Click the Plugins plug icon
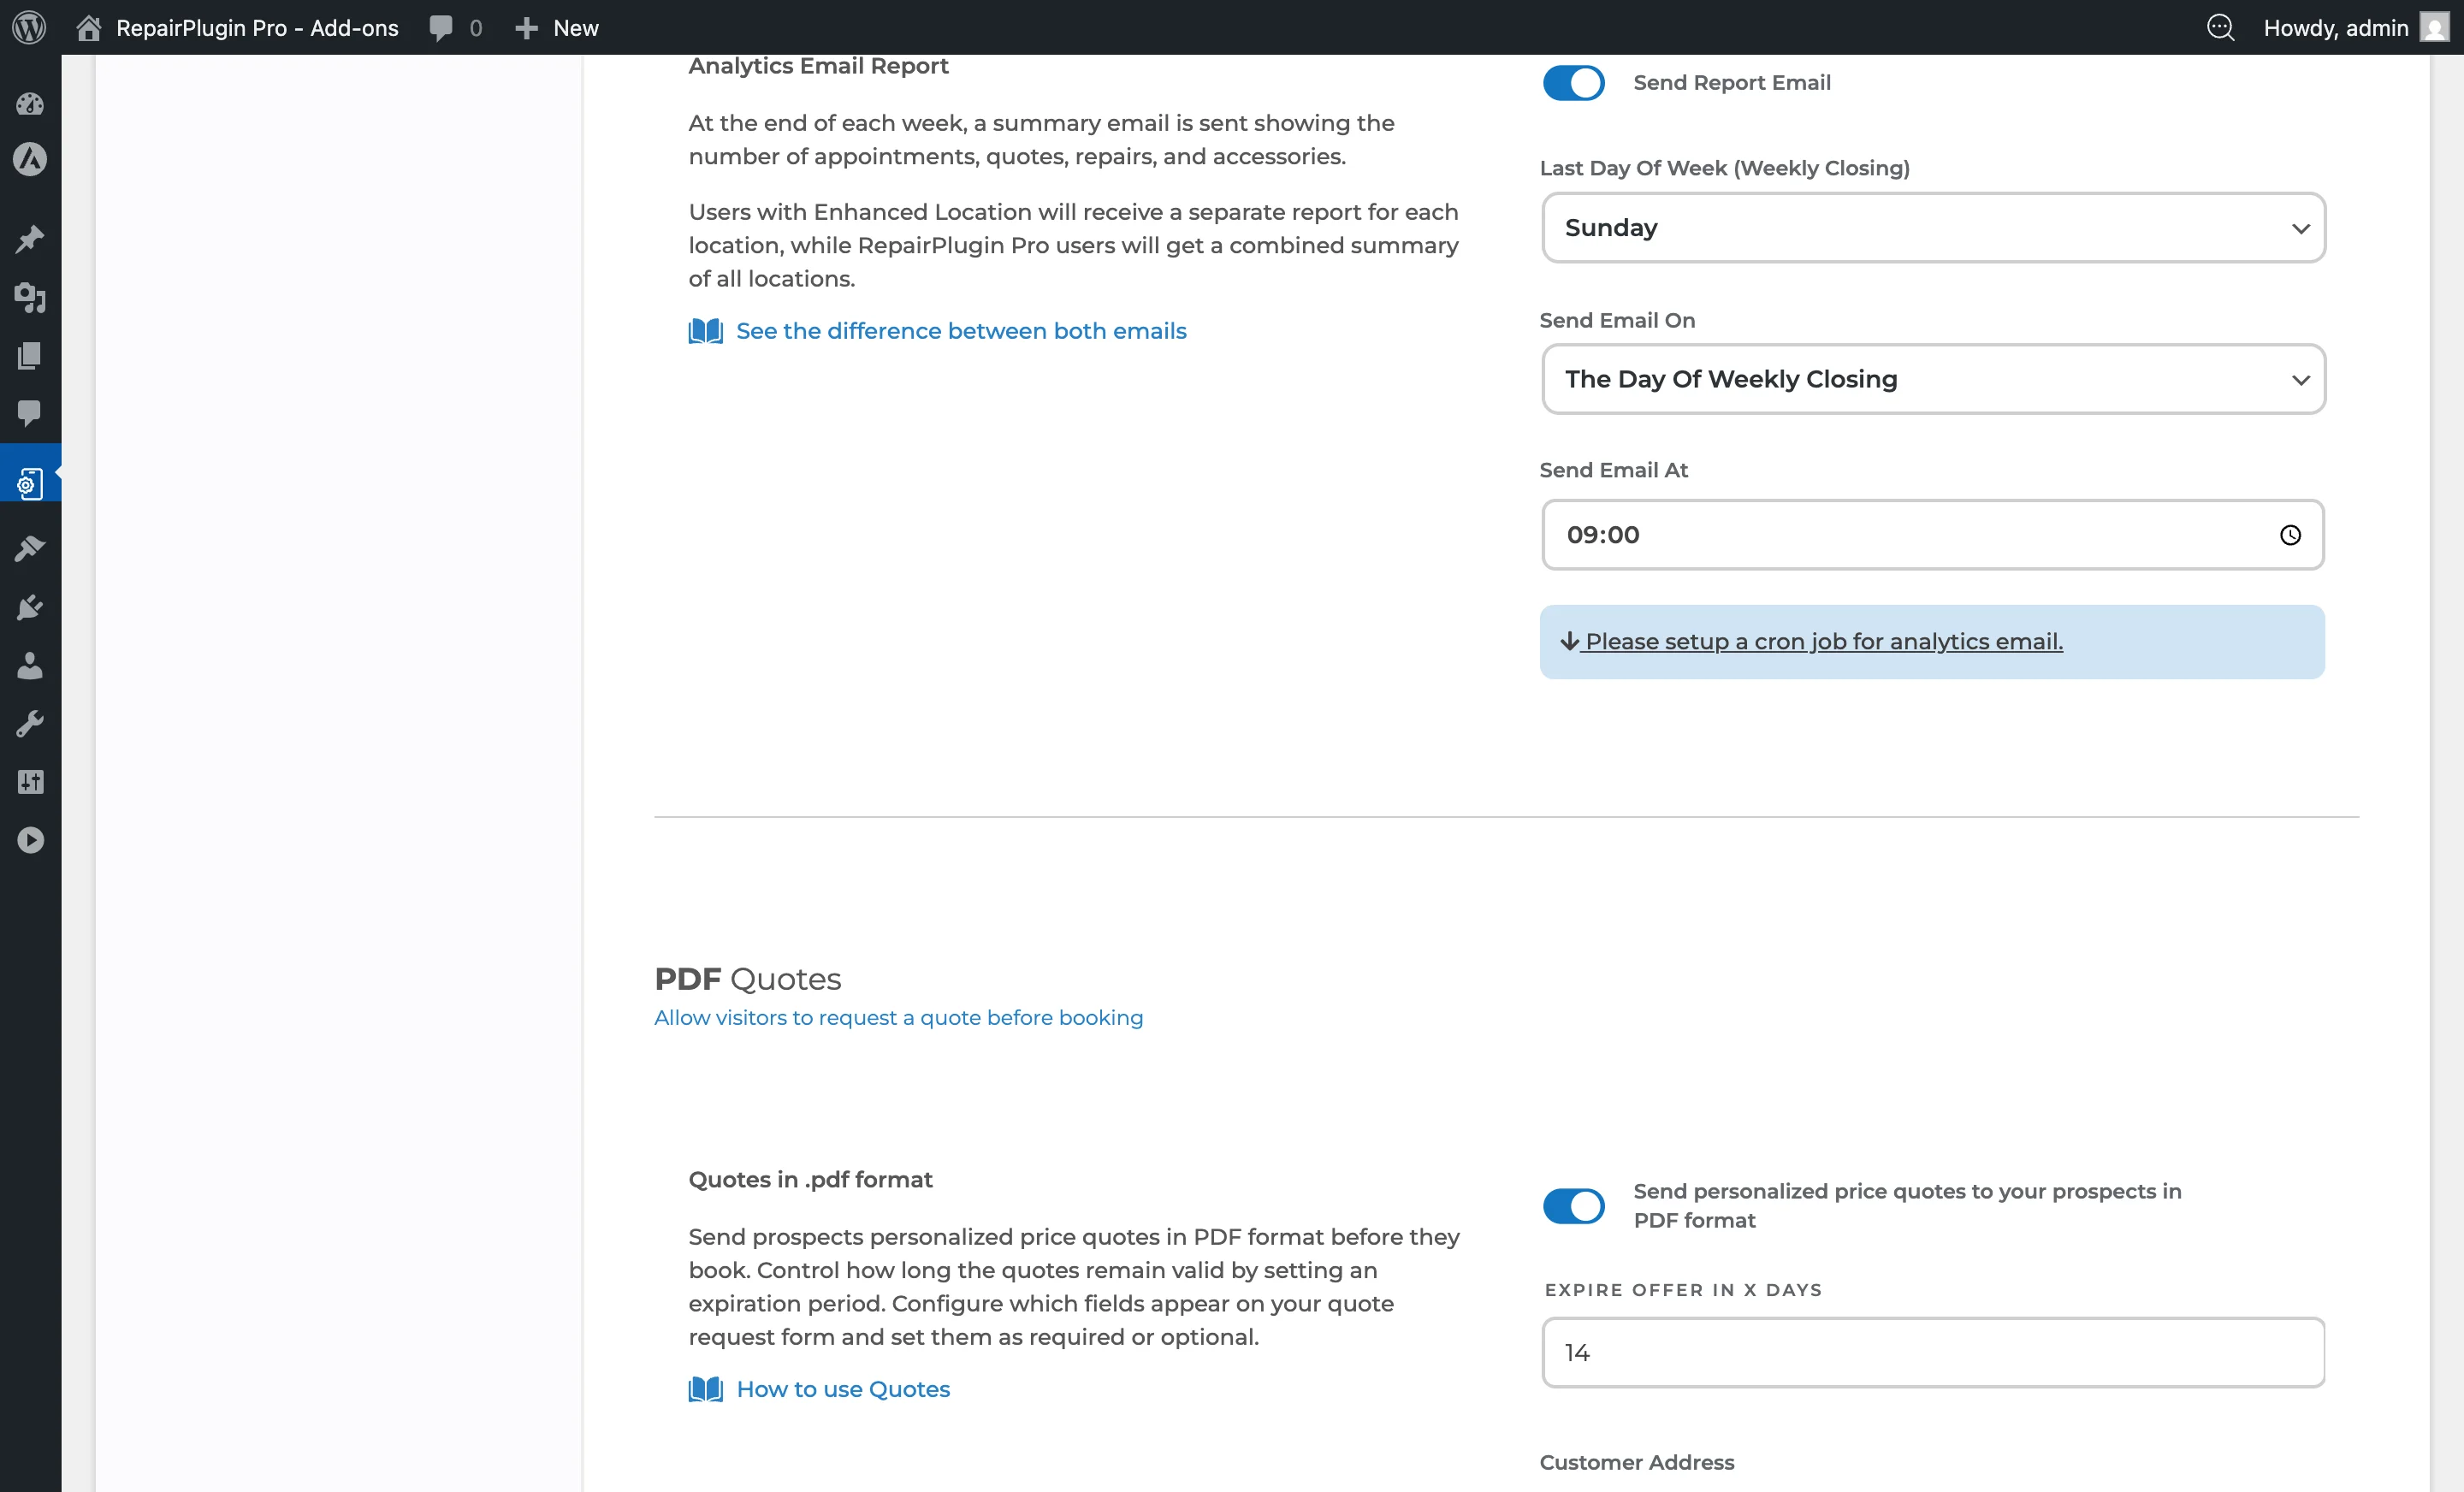2464x1492 pixels. 30,606
